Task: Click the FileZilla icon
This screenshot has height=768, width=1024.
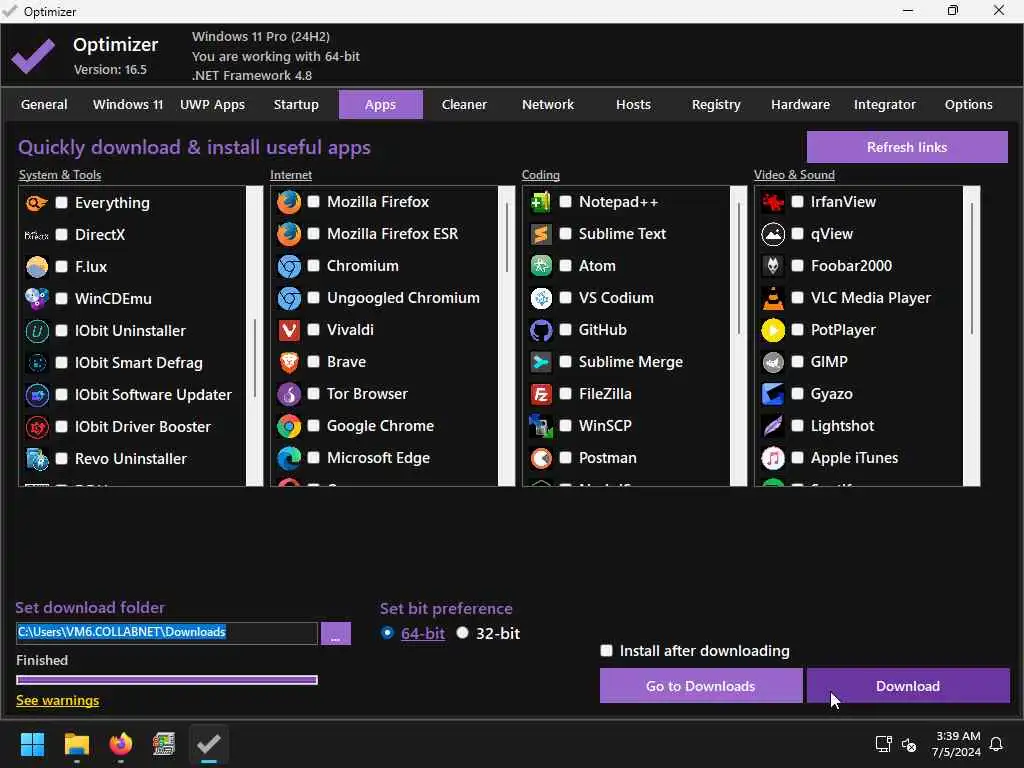Action: [x=541, y=394]
